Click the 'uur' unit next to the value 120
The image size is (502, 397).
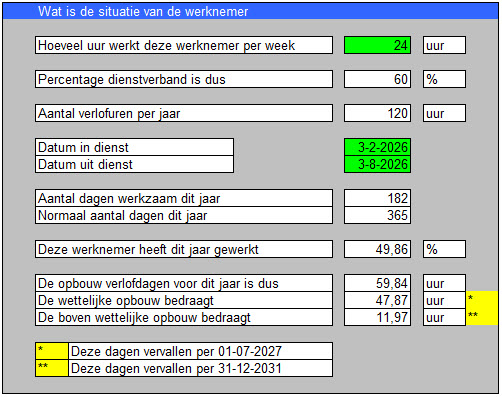click(444, 113)
